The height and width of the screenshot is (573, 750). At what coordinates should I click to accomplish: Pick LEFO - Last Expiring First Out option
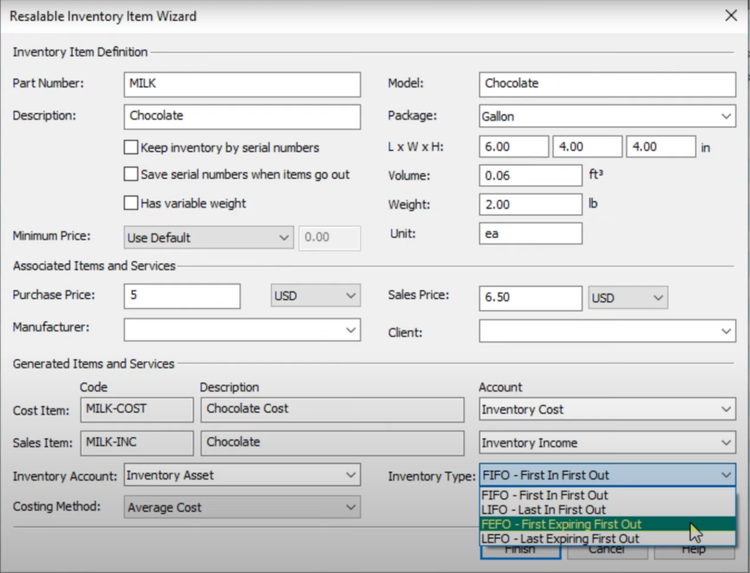[x=560, y=539]
